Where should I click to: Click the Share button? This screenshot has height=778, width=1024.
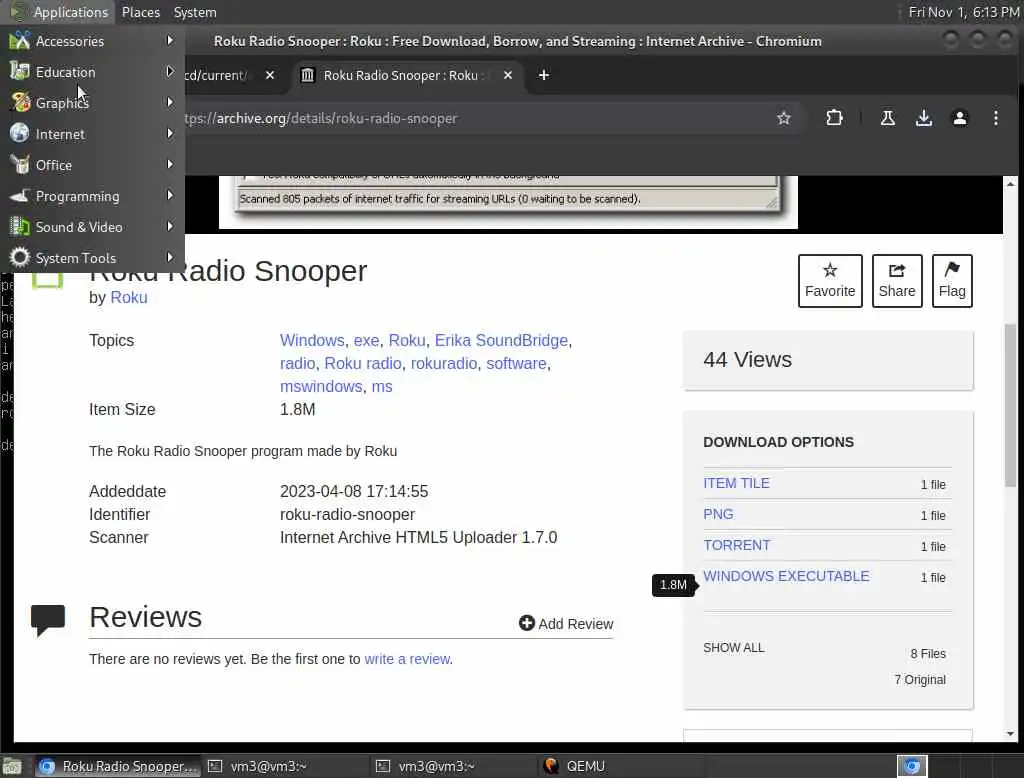897,281
